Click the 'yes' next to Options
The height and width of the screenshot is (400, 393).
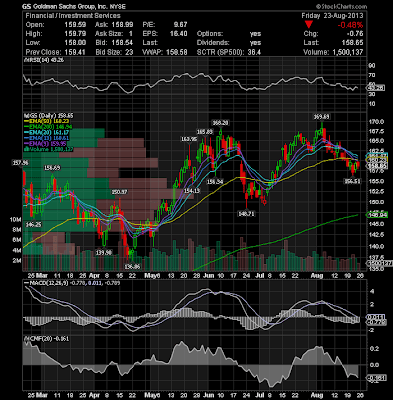coord(255,34)
